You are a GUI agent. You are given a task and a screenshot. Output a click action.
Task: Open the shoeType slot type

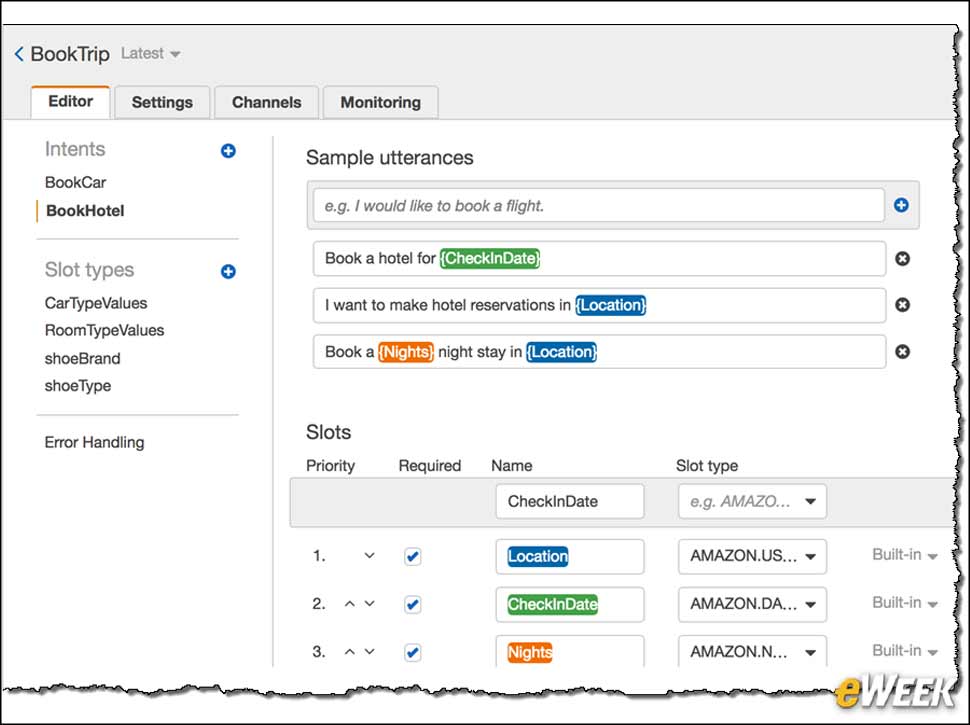pyautogui.click(x=78, y=386)
